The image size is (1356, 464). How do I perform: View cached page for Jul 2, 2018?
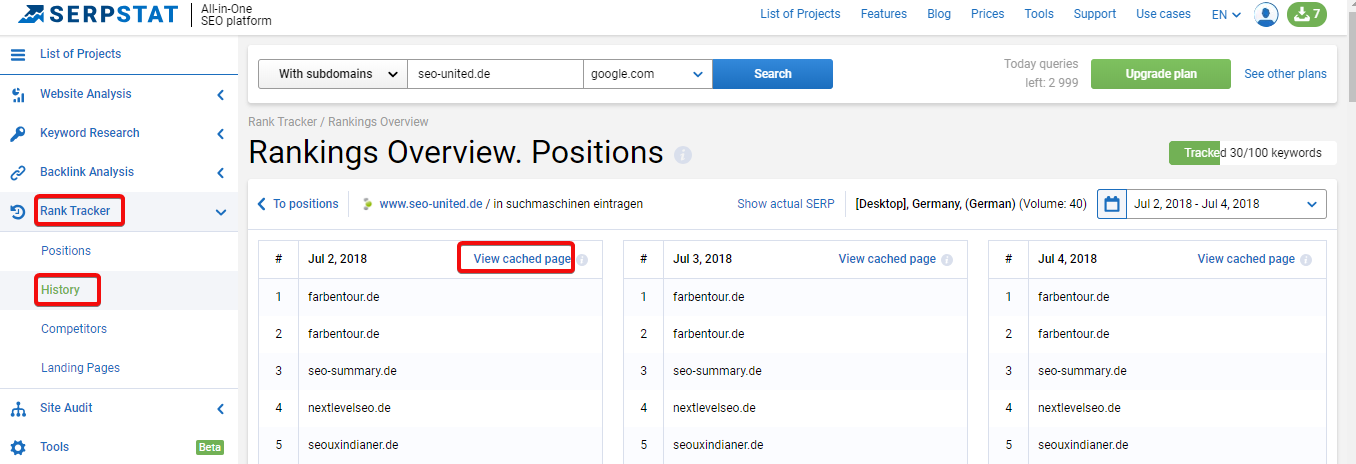pyautogui.click(x=522, y=259)
